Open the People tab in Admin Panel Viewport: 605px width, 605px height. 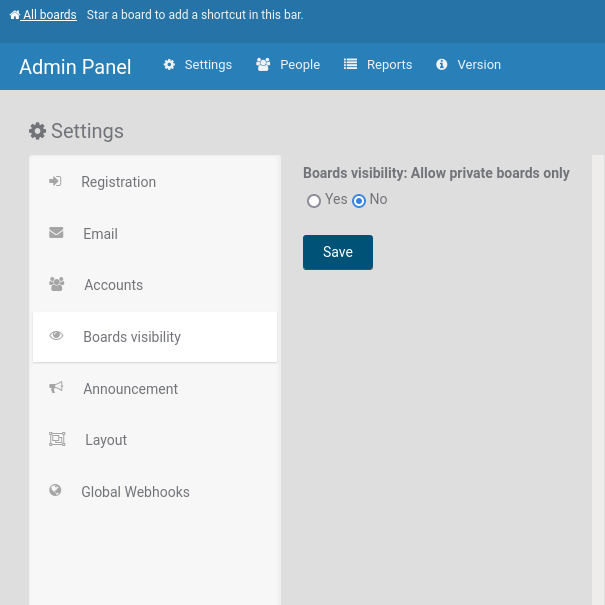pos(299,65)
